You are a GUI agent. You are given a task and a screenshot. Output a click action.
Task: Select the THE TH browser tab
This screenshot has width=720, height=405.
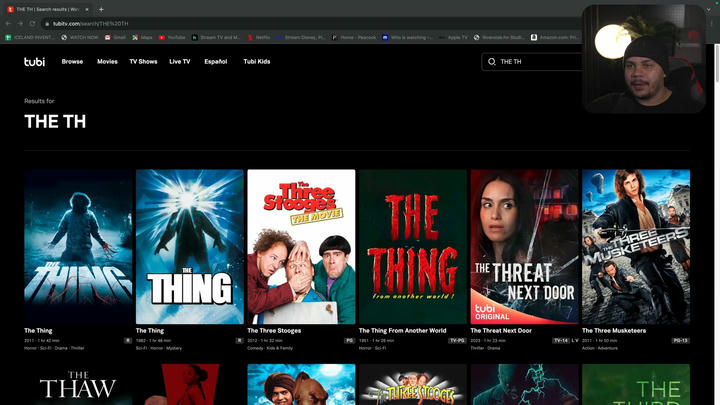tap(48, 9)
